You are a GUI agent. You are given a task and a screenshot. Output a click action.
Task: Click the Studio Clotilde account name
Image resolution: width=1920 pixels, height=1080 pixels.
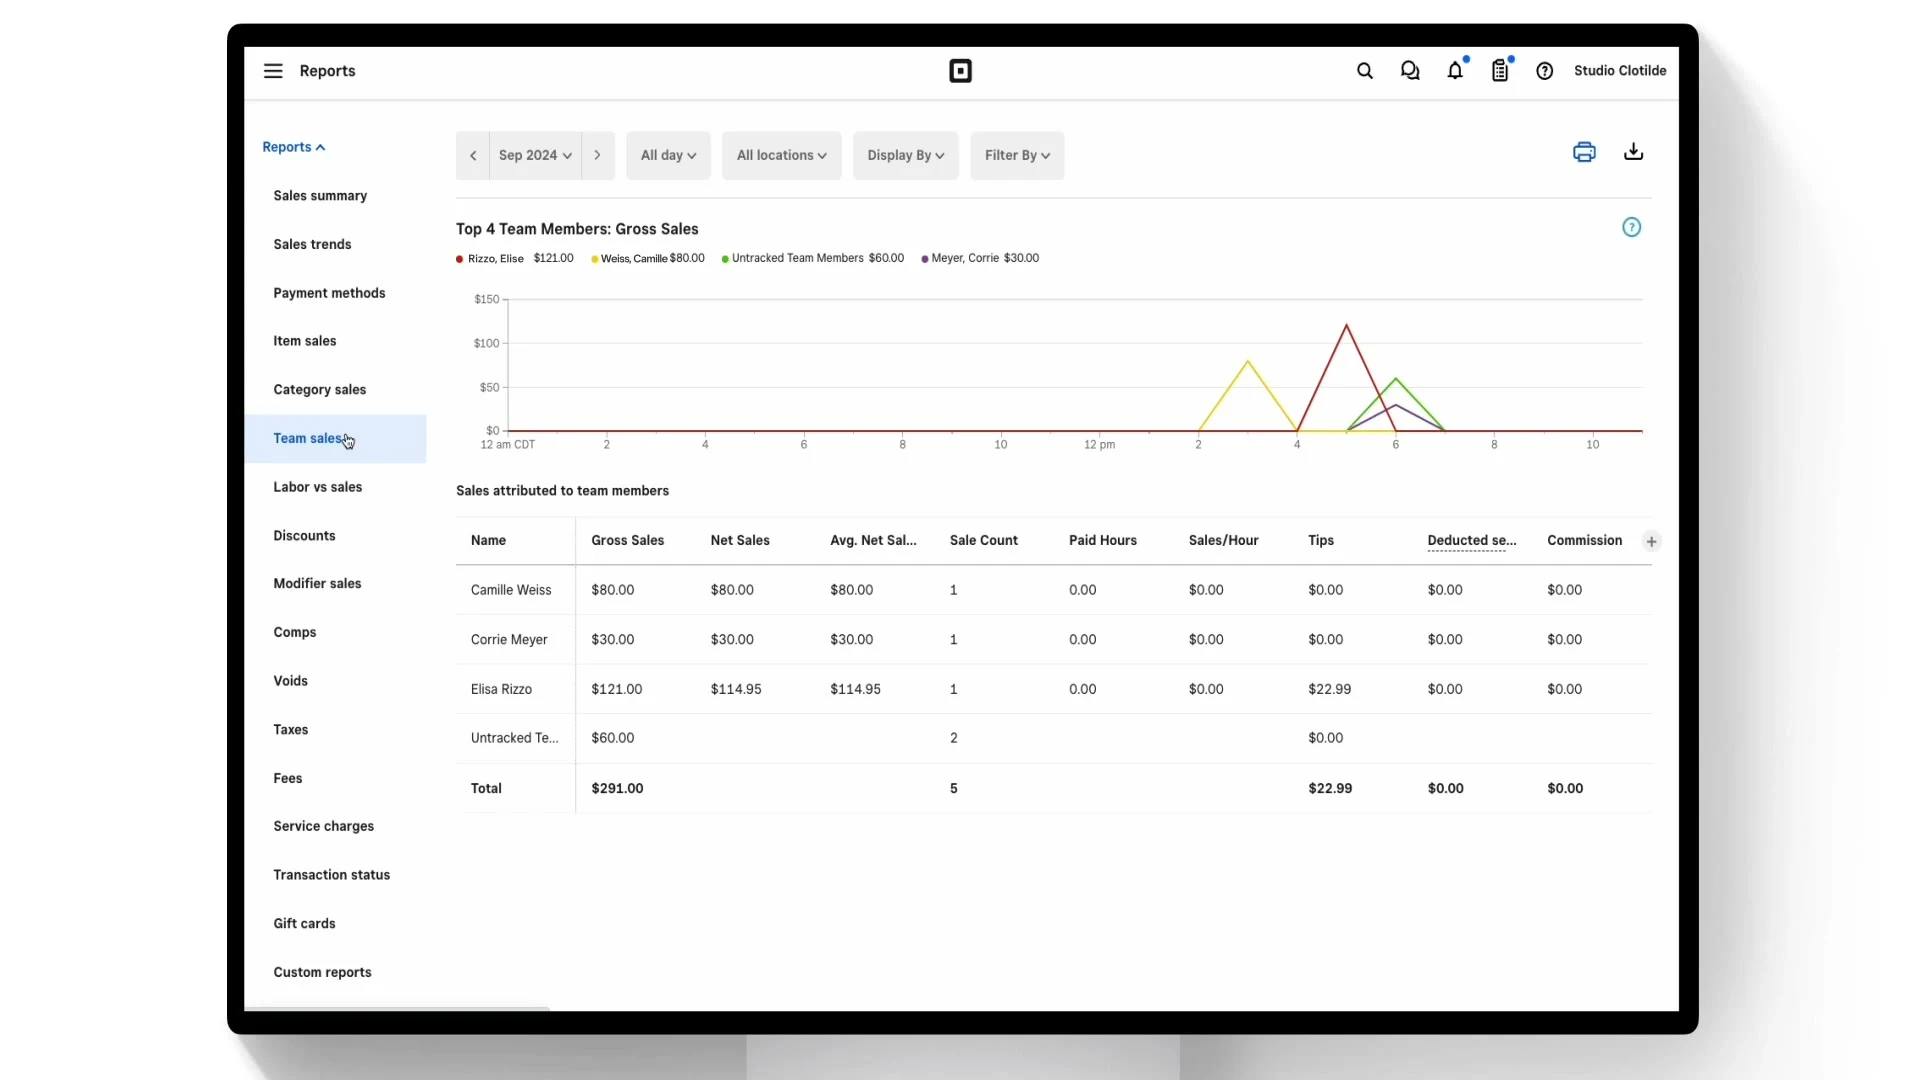(x=1620, y=71)
